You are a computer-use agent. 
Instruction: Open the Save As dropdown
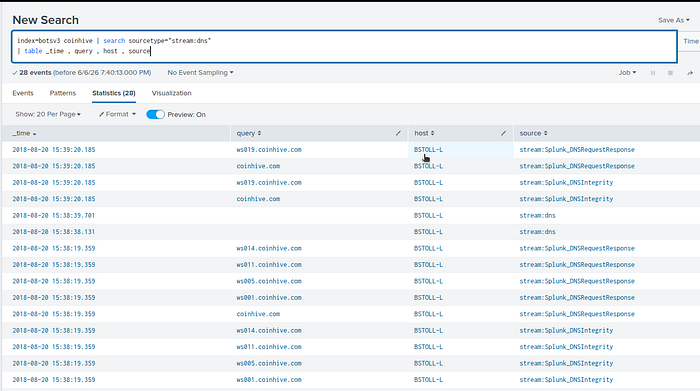tap(674, 20)
